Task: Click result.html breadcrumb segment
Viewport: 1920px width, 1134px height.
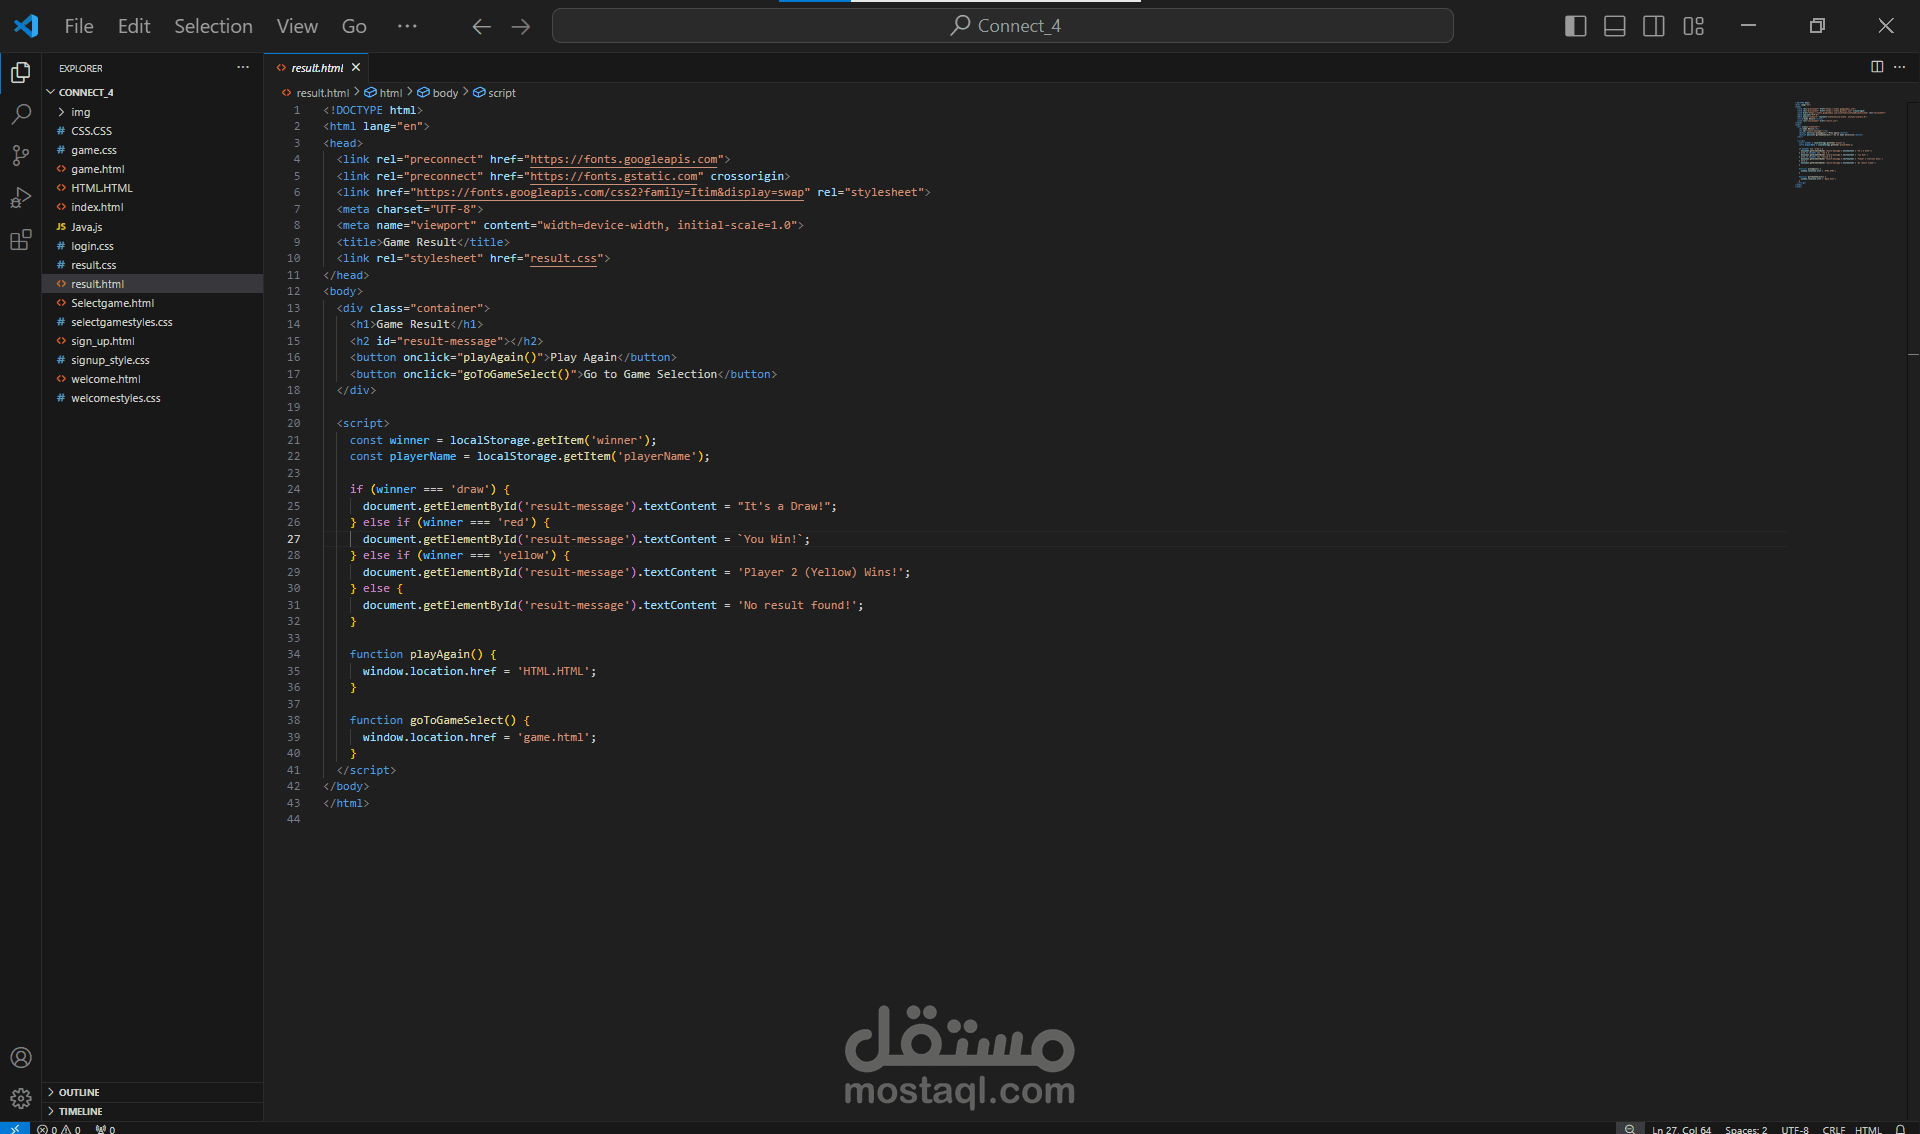Action: pos(316,93)
